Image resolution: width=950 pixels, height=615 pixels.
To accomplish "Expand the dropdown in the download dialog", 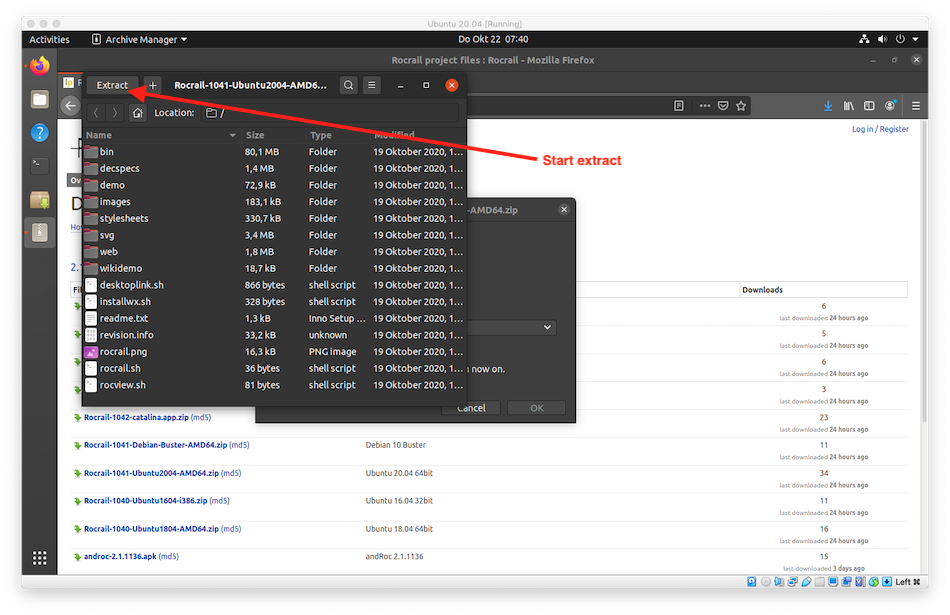I will tap(547, 327).
